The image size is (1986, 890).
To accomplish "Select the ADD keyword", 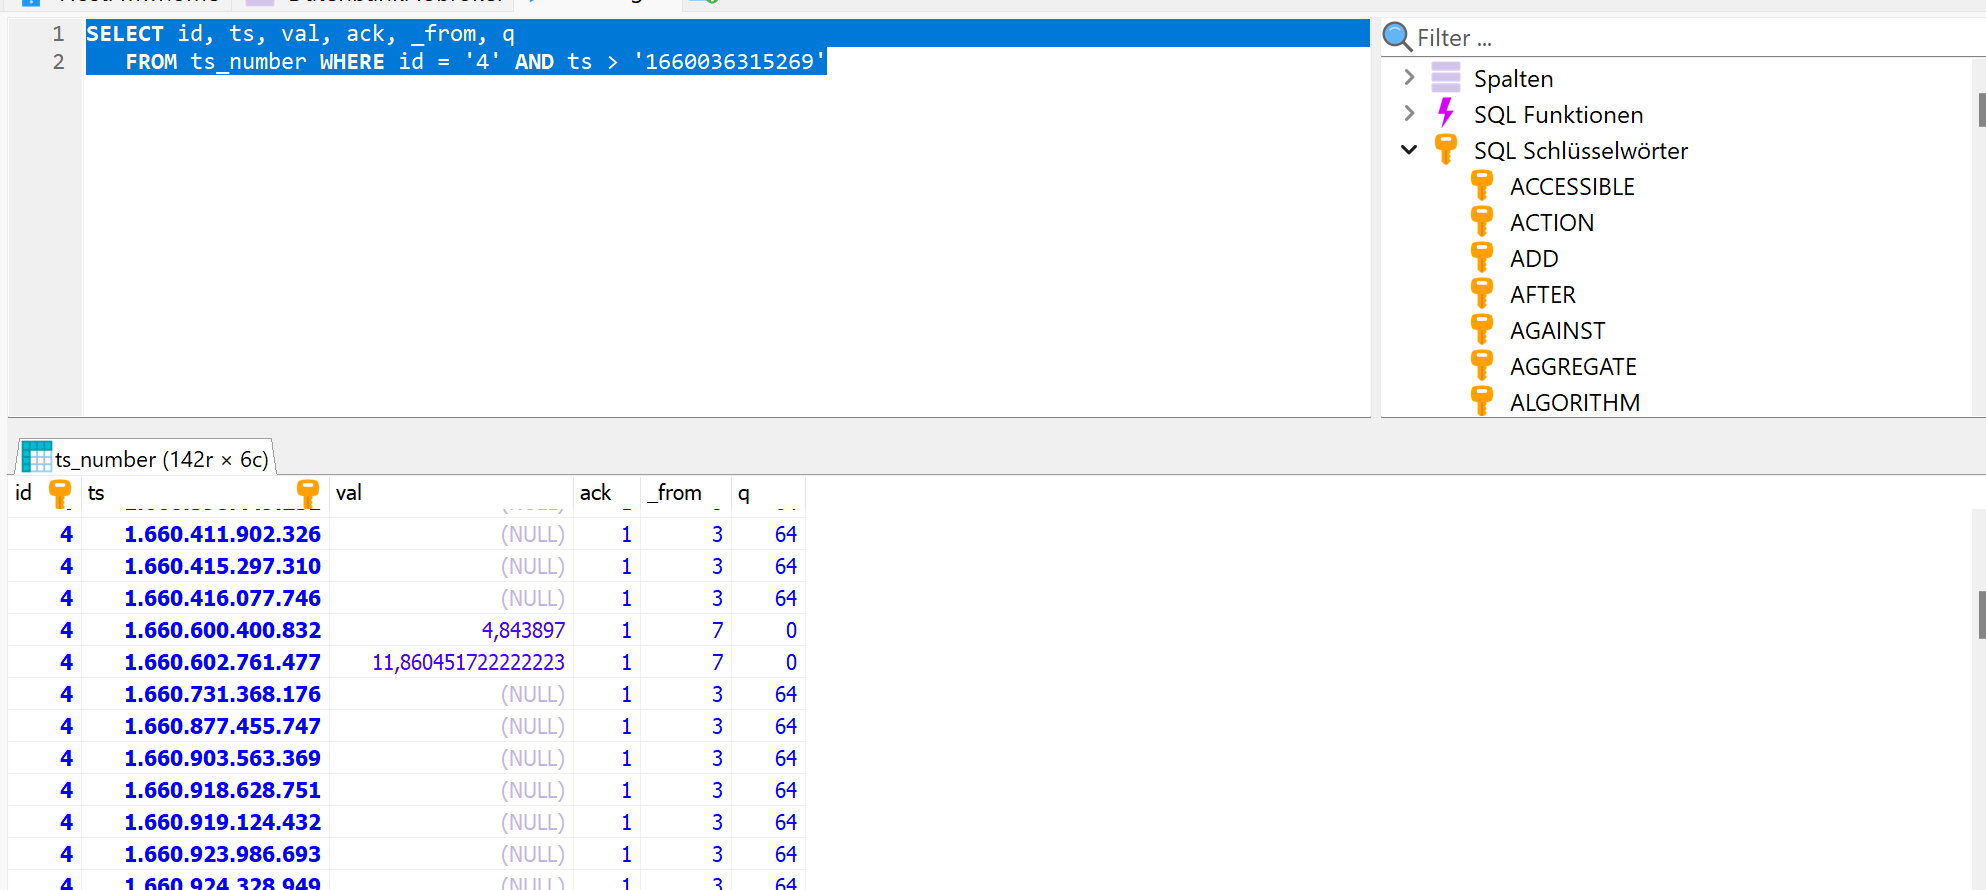I will point(1534,259).
